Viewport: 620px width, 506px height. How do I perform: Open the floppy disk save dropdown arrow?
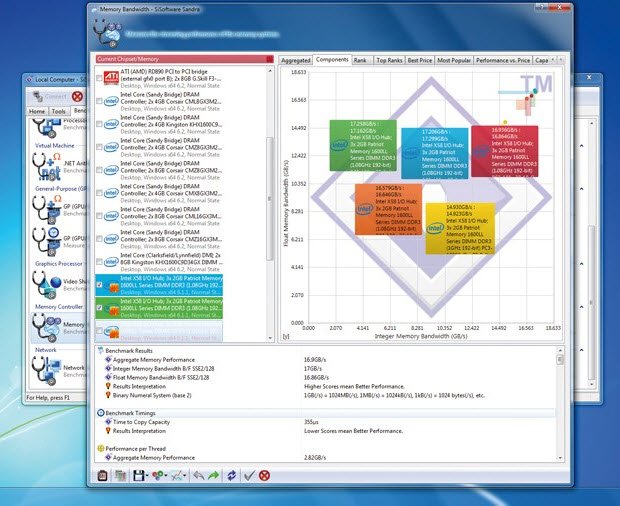tap(145, 475)
